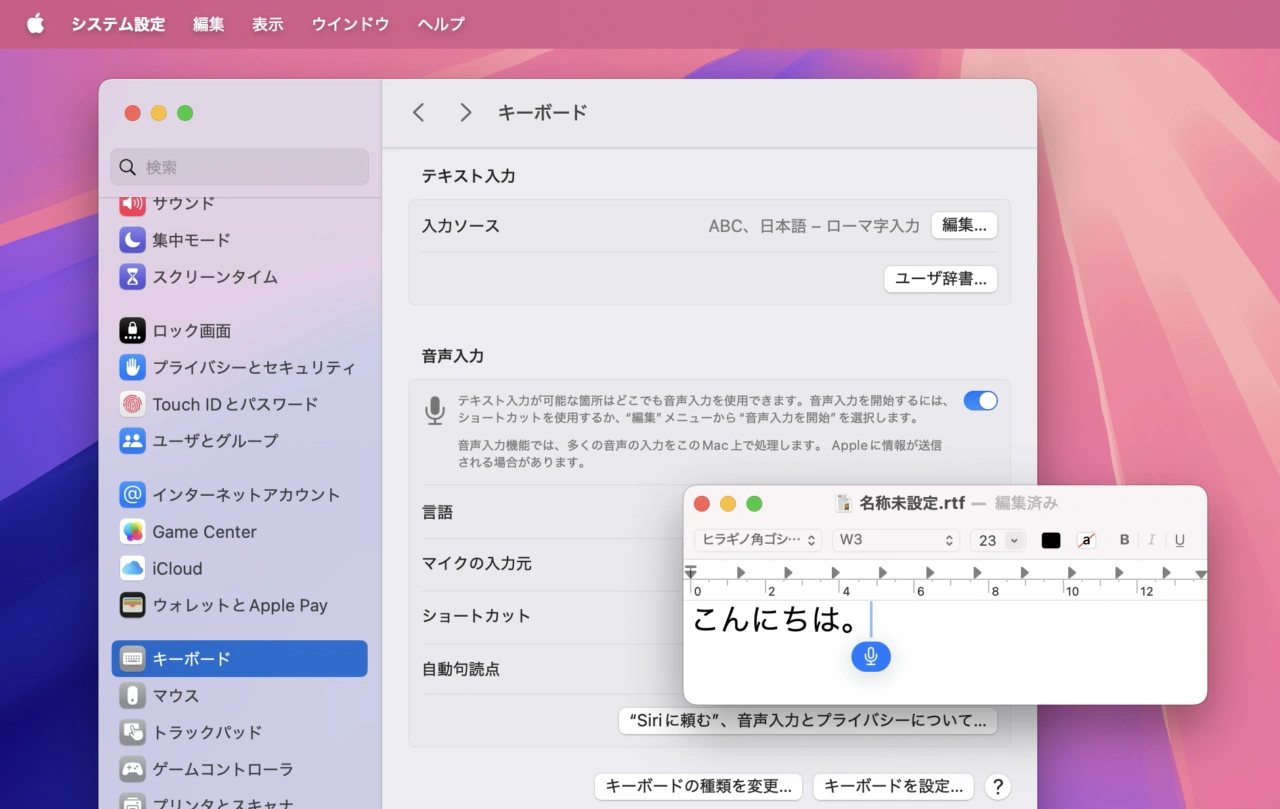
Task: Click the ユーザ辞書... button
Action: click(940, 279)
